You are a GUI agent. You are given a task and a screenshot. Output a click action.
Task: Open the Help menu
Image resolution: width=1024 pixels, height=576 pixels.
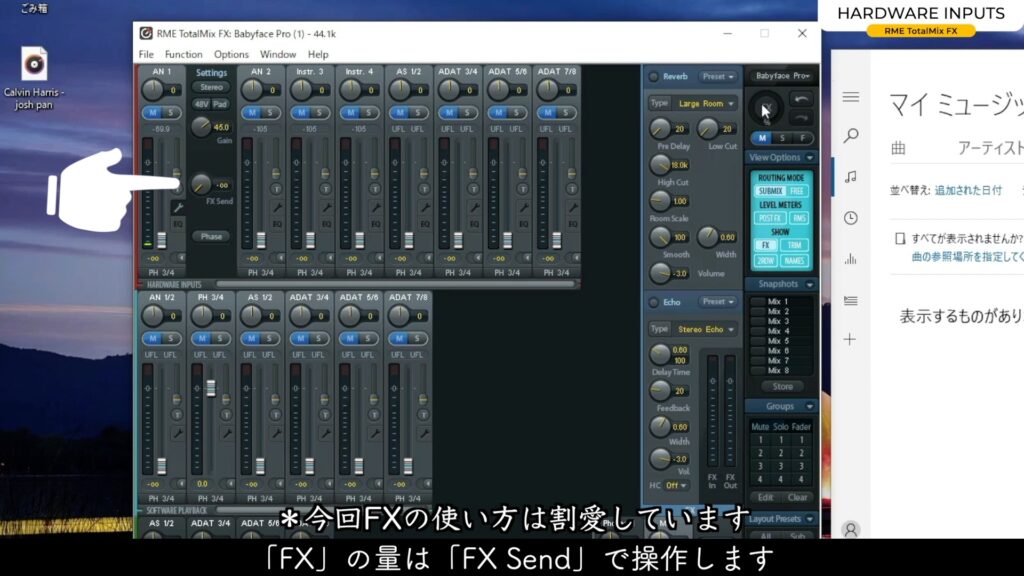318,54
